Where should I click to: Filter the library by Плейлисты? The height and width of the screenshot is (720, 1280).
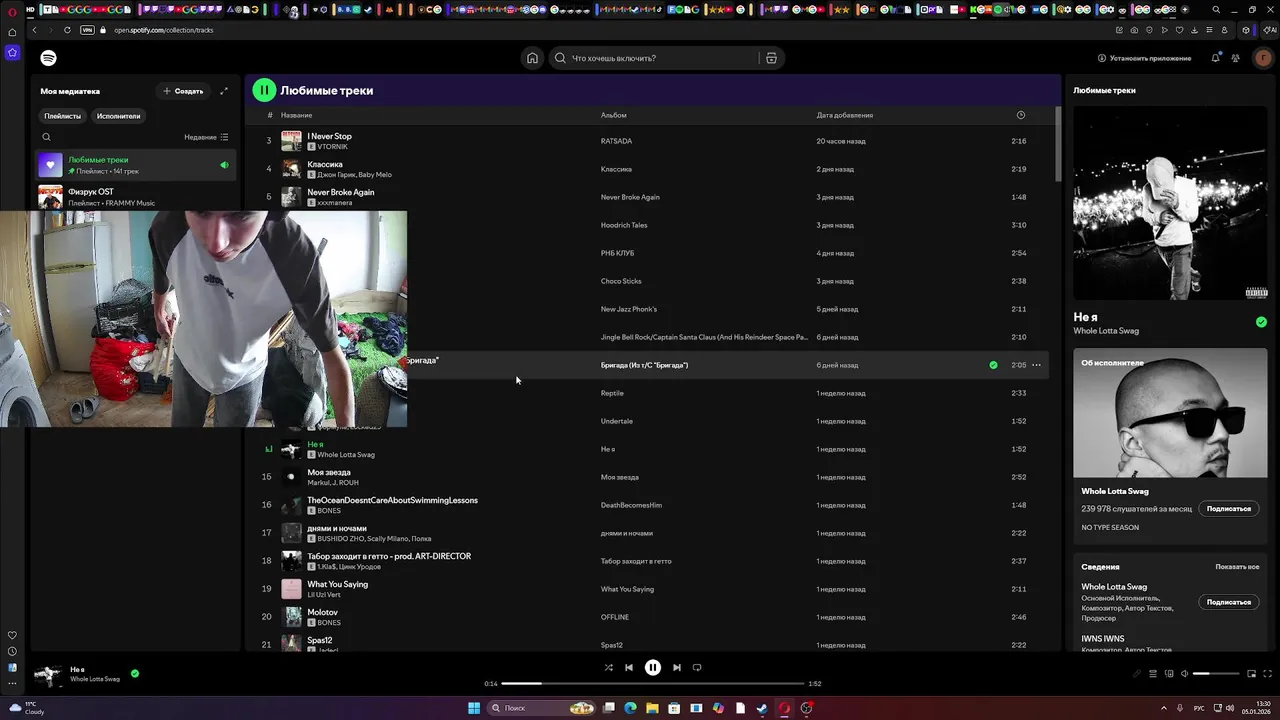62,116
